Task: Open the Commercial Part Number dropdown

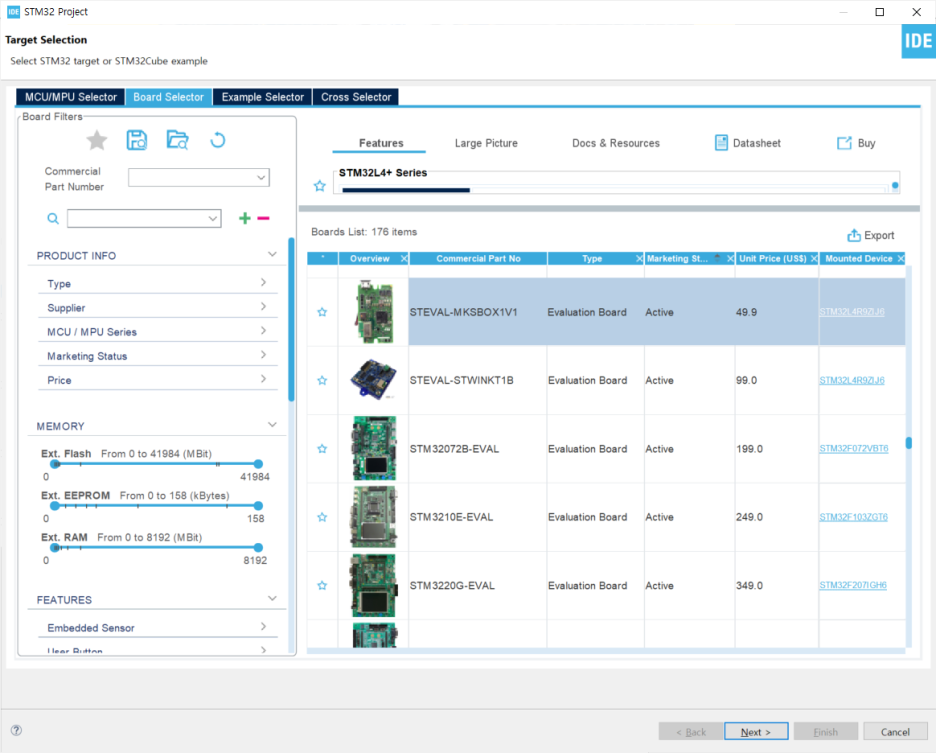Action: 199,177
